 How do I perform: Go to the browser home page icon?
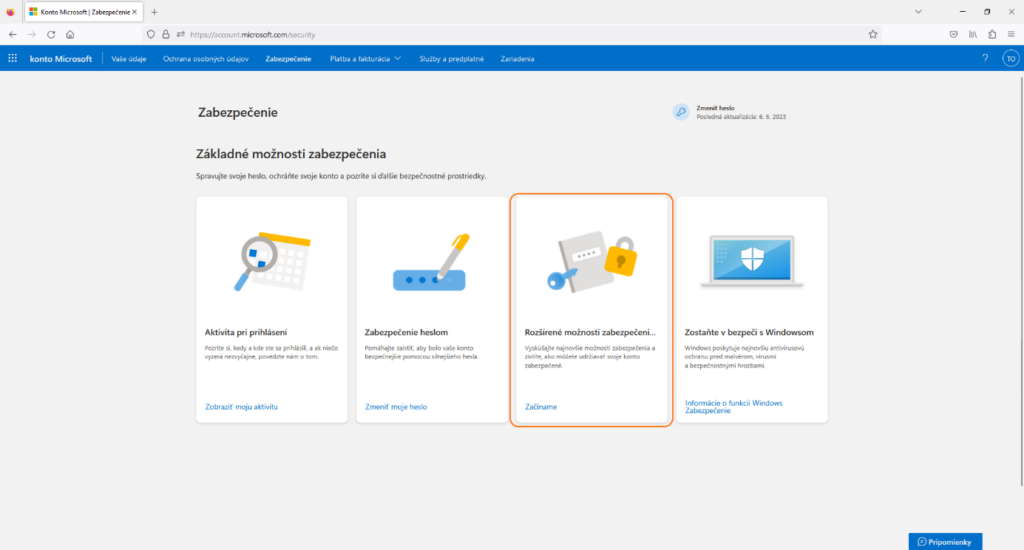70,34
